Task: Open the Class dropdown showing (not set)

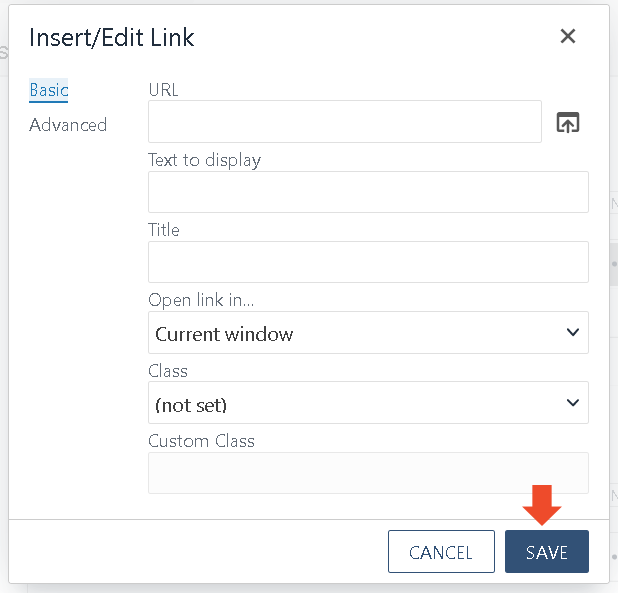Action: click(368, 403)
